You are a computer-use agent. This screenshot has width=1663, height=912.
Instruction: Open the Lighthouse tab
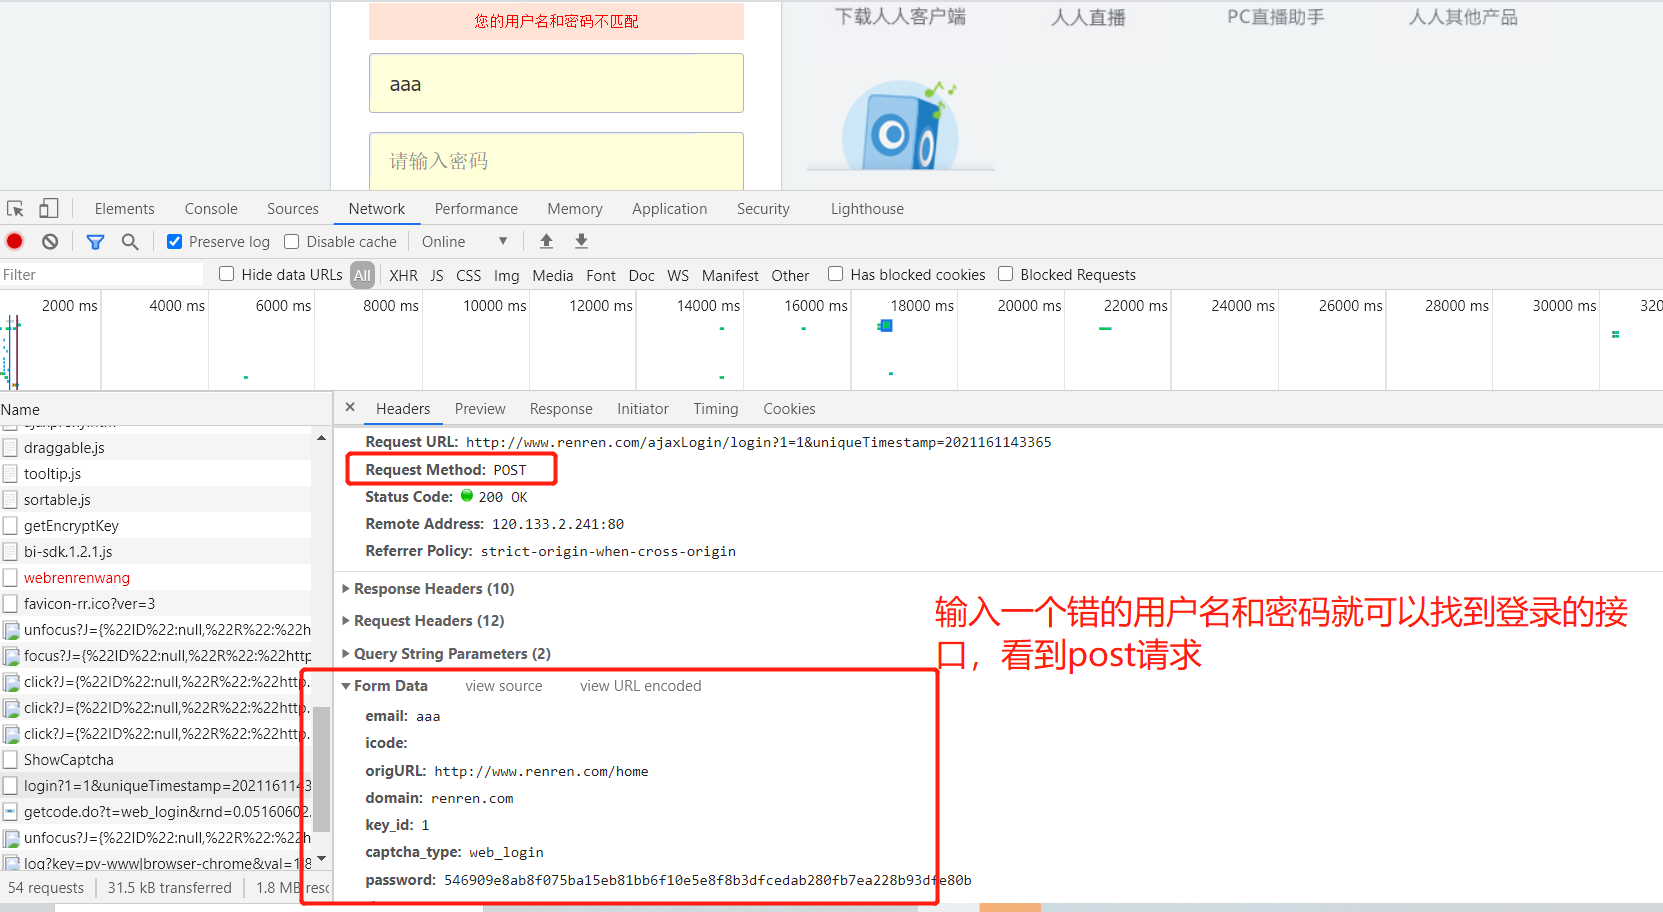[867, 209]
